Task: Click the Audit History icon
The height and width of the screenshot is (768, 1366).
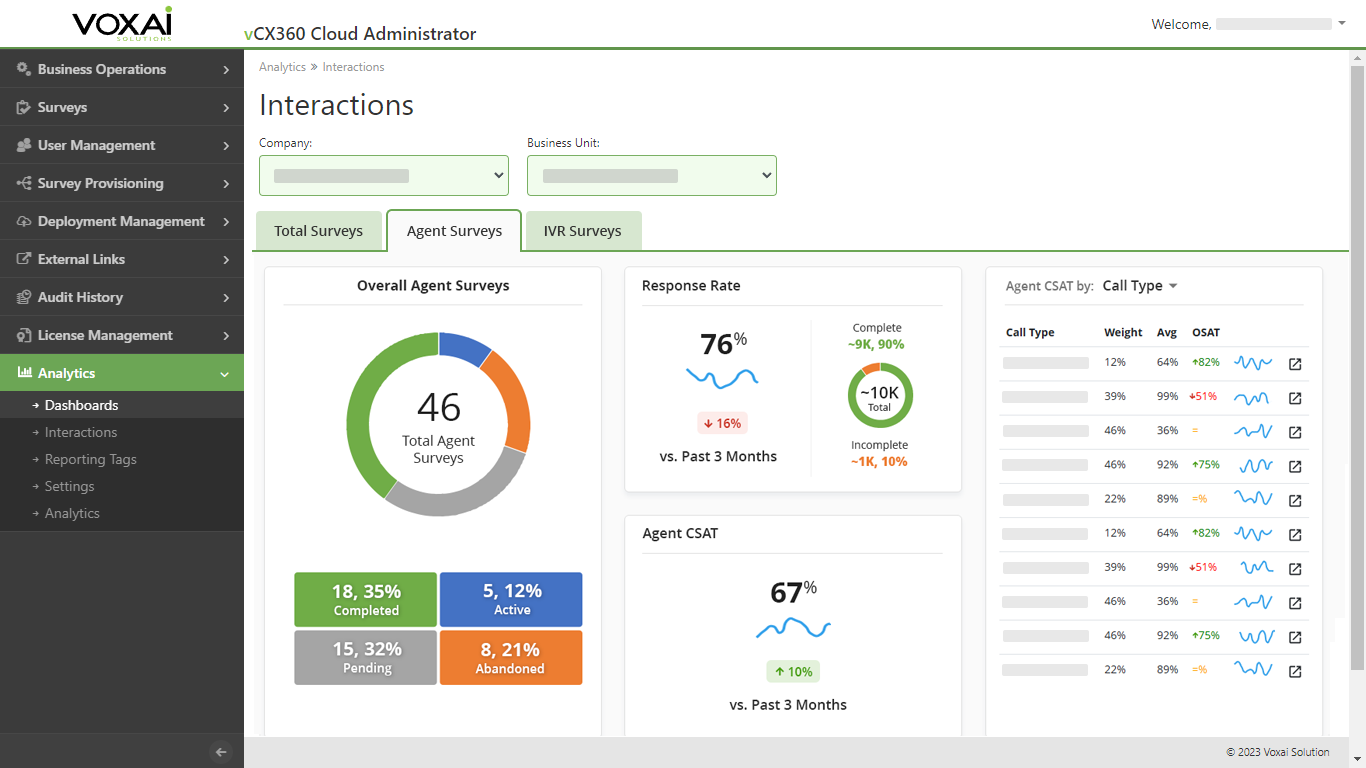Action: [24, 297]
